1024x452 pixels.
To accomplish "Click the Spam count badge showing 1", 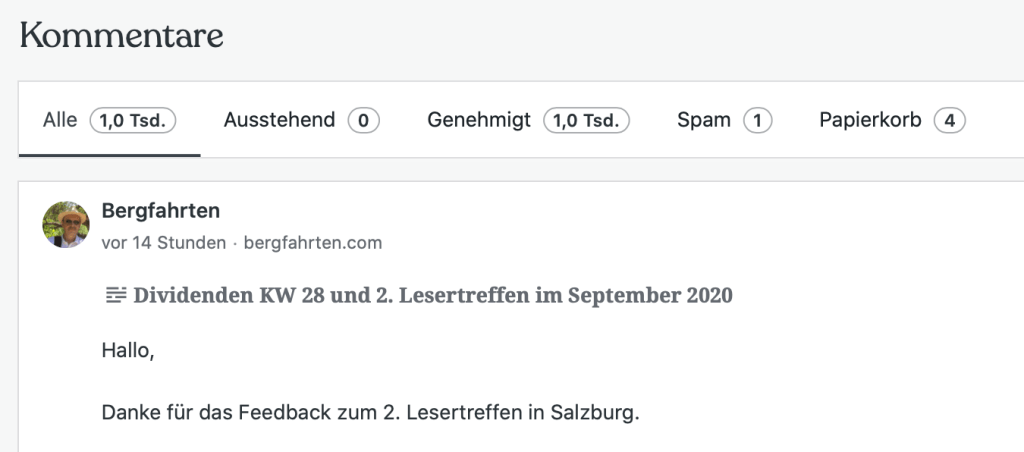I will [x=757, y=121].
